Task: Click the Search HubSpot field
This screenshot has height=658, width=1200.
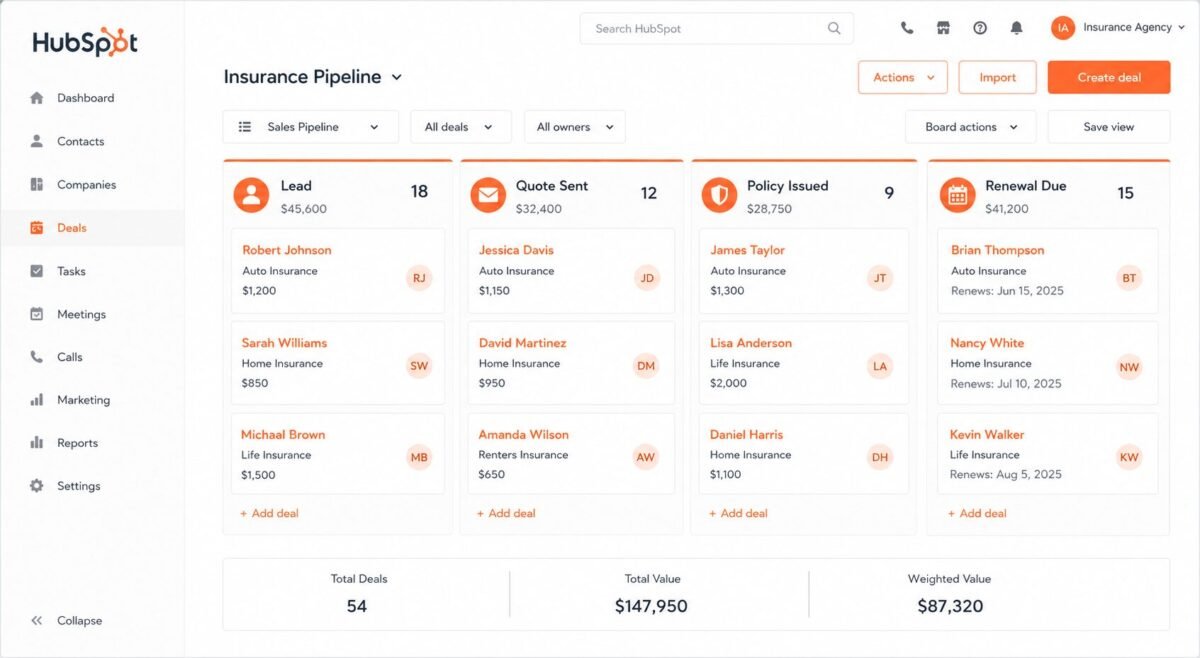Action: point(716,28)
